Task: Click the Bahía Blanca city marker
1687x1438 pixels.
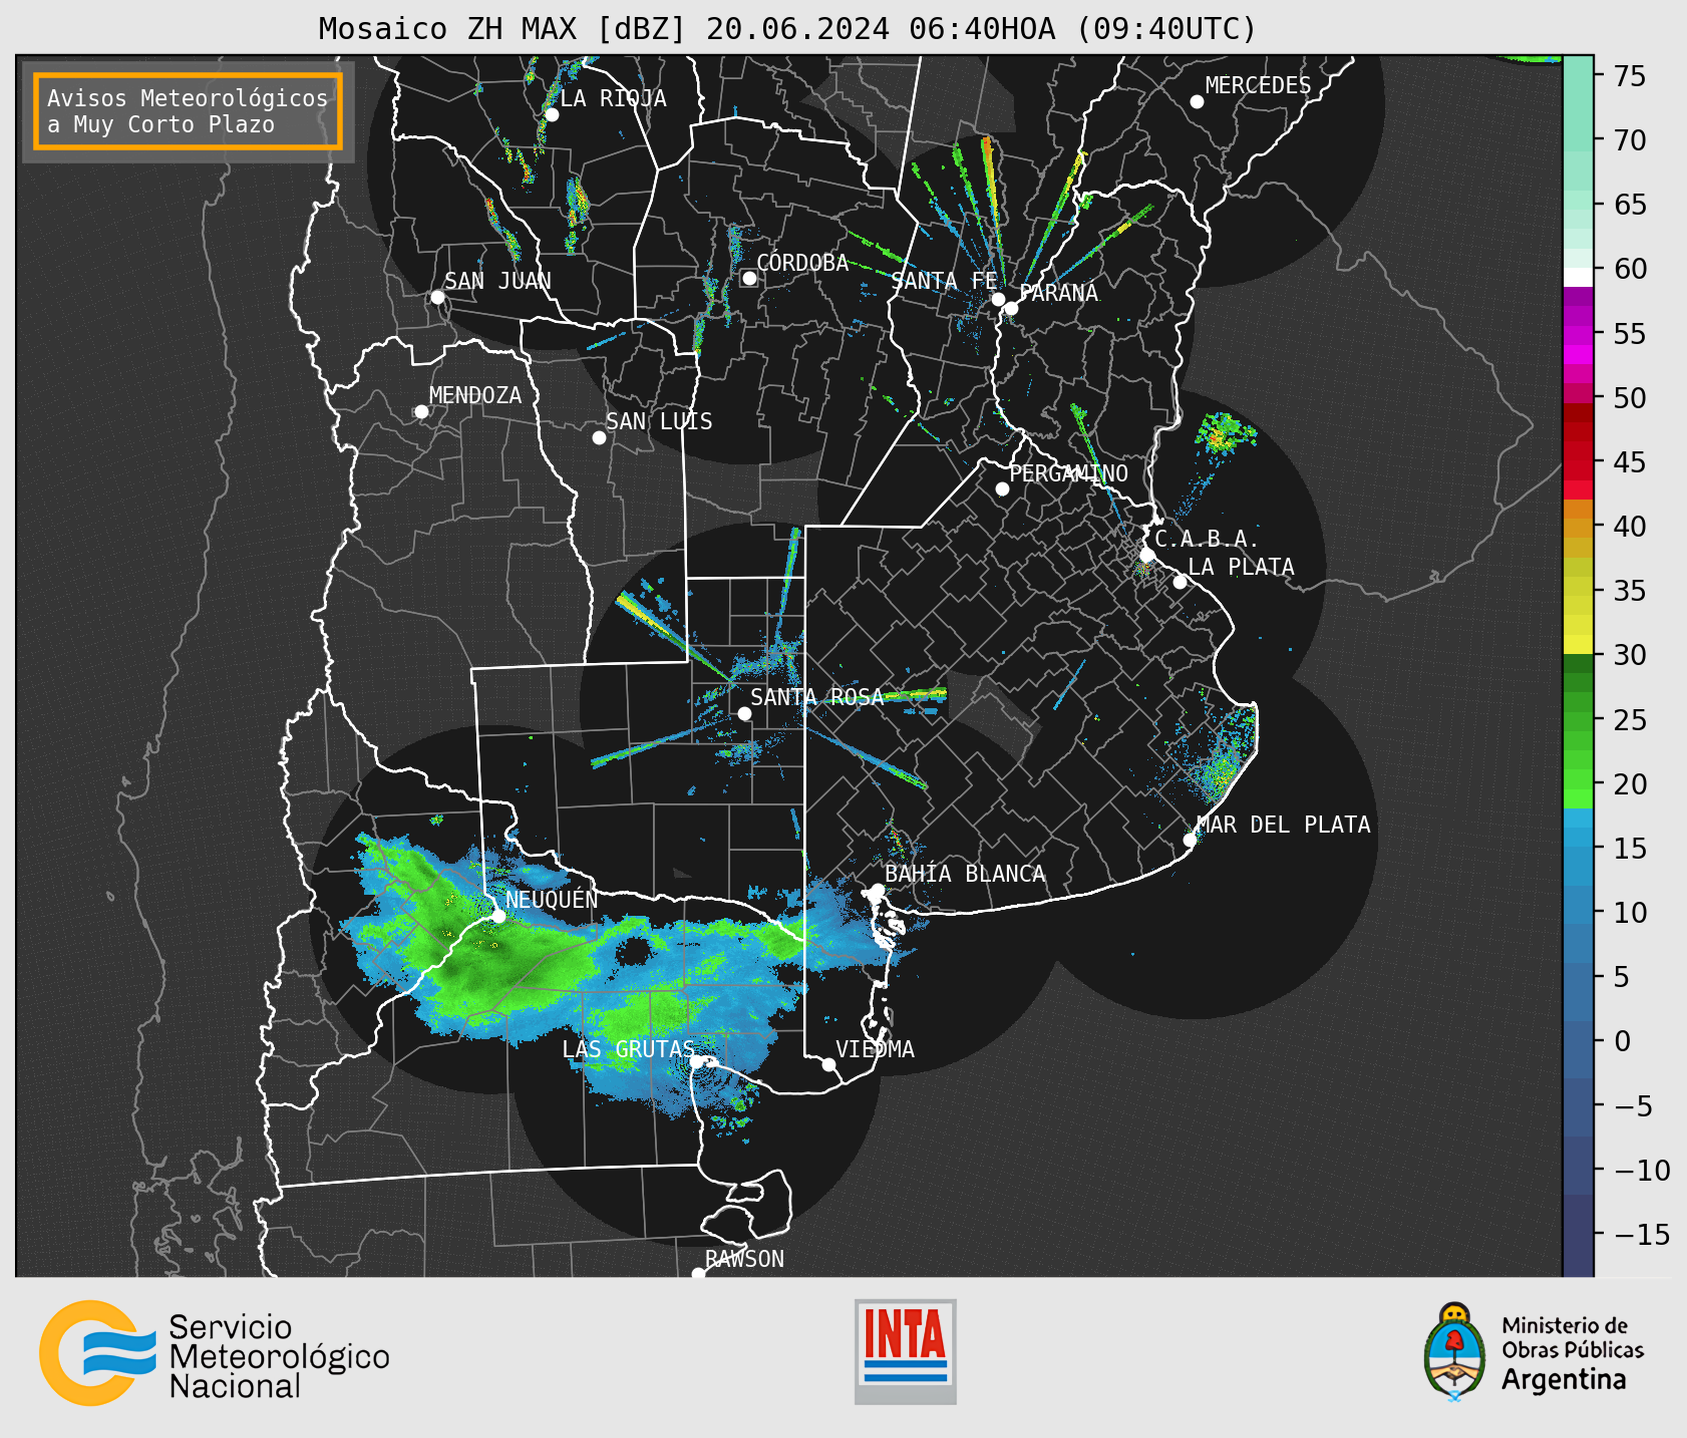Action: (x=877, y=890)
